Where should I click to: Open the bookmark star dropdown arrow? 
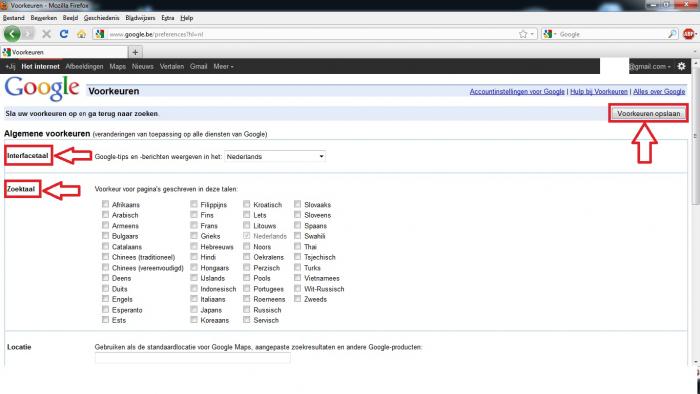pyautogui.click(x=532, y=34)
